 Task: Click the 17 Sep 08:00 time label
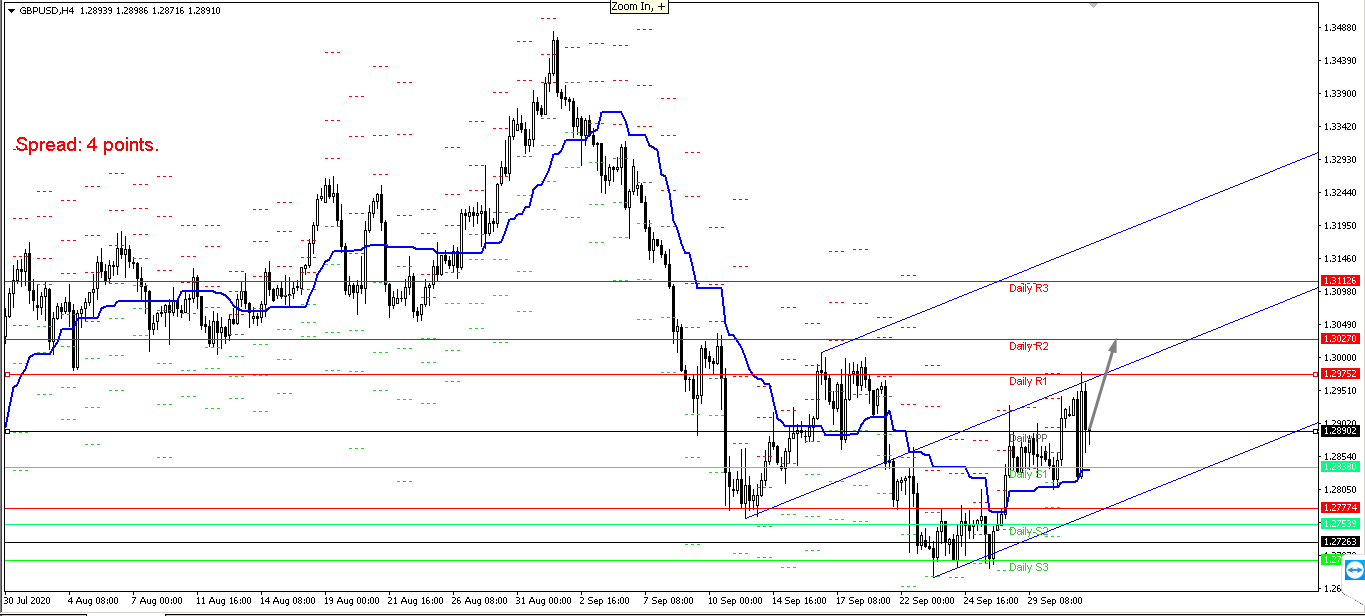point(864,602)
